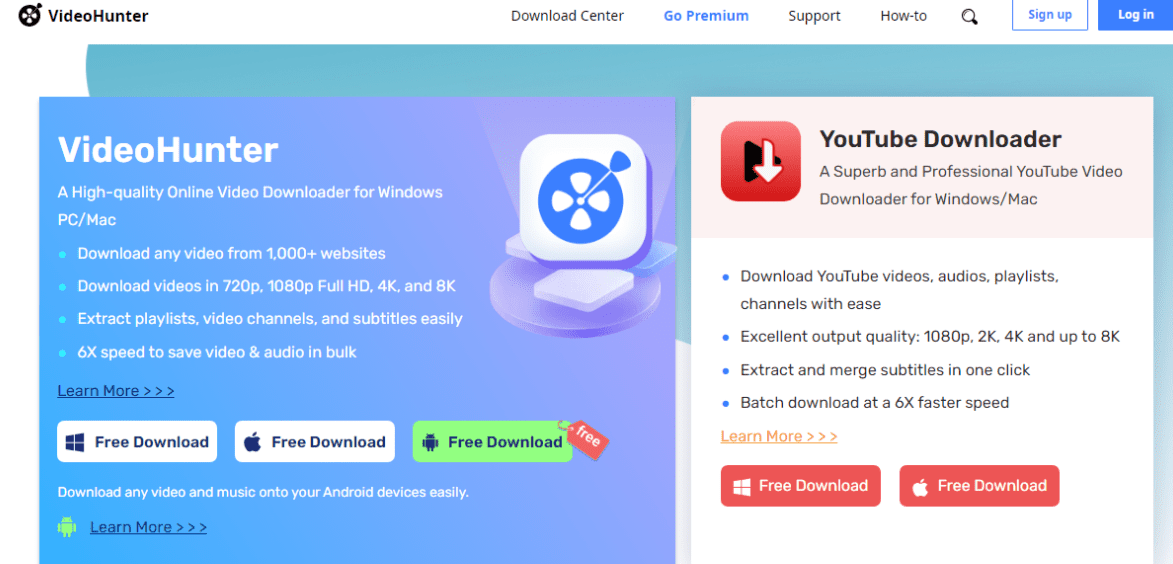This screenshot has width=1173, height=564.
Task: Open the Download Center menu
Action: (x=567, y=16)
